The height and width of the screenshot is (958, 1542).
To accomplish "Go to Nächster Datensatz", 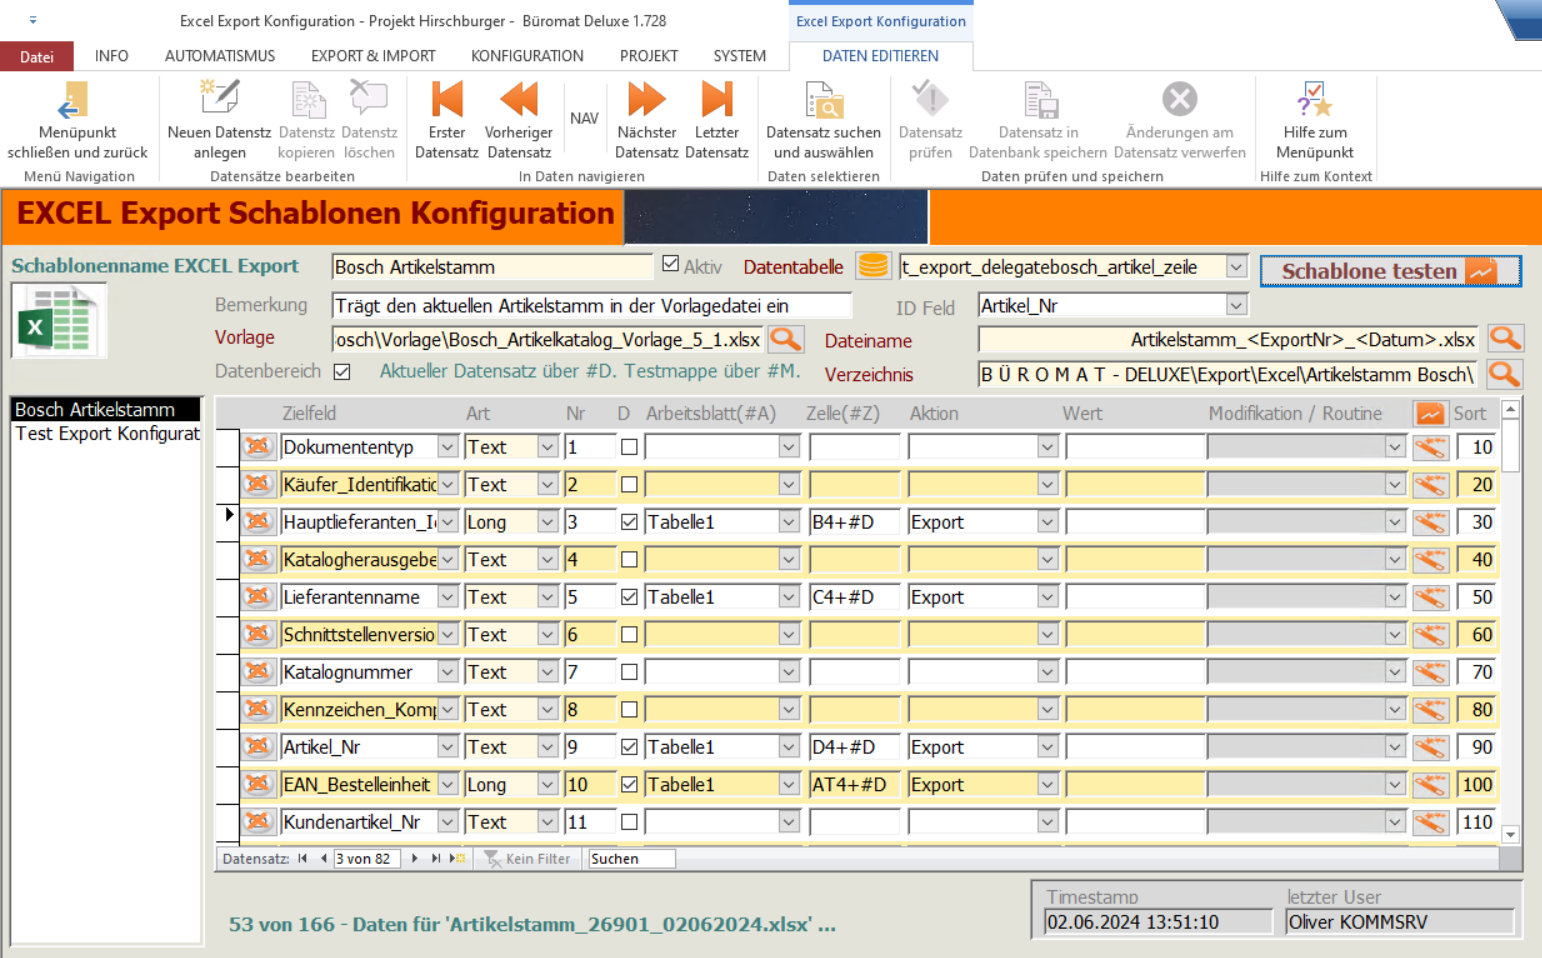I will coord(646,102).
